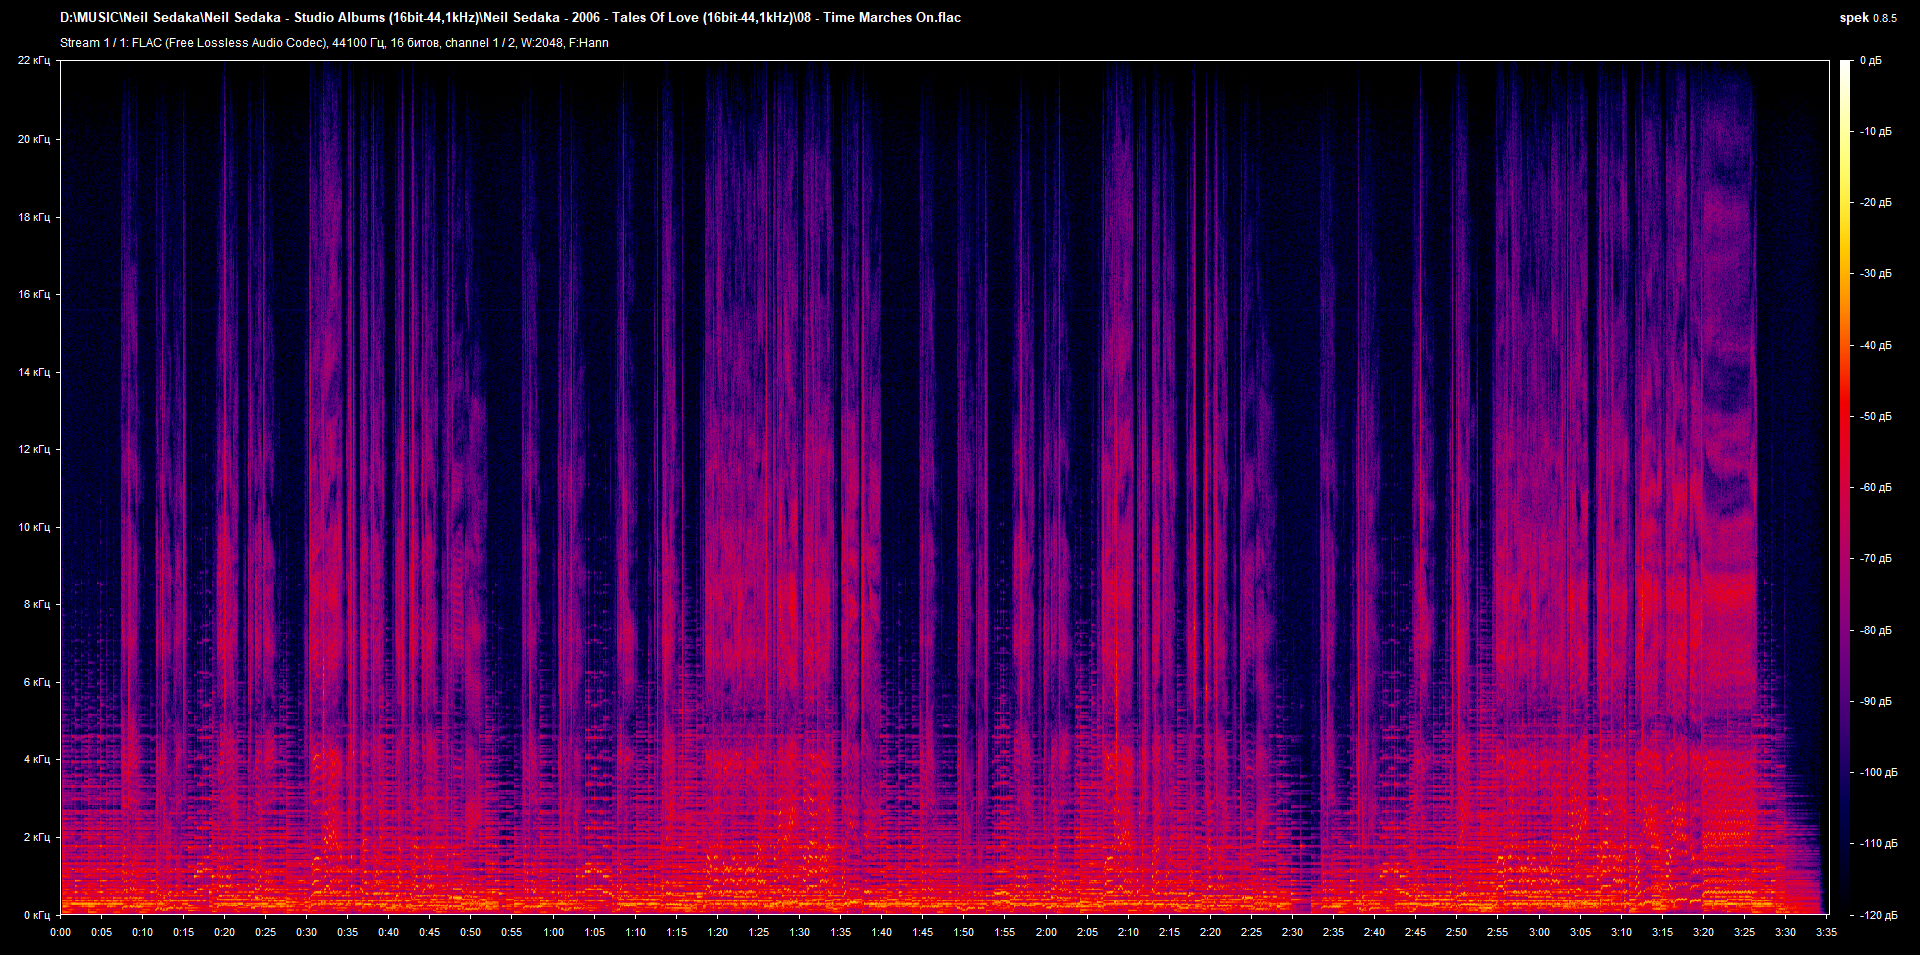Click the -120 дБ scale label
1920x955 pixels.
coord(1879,916)
